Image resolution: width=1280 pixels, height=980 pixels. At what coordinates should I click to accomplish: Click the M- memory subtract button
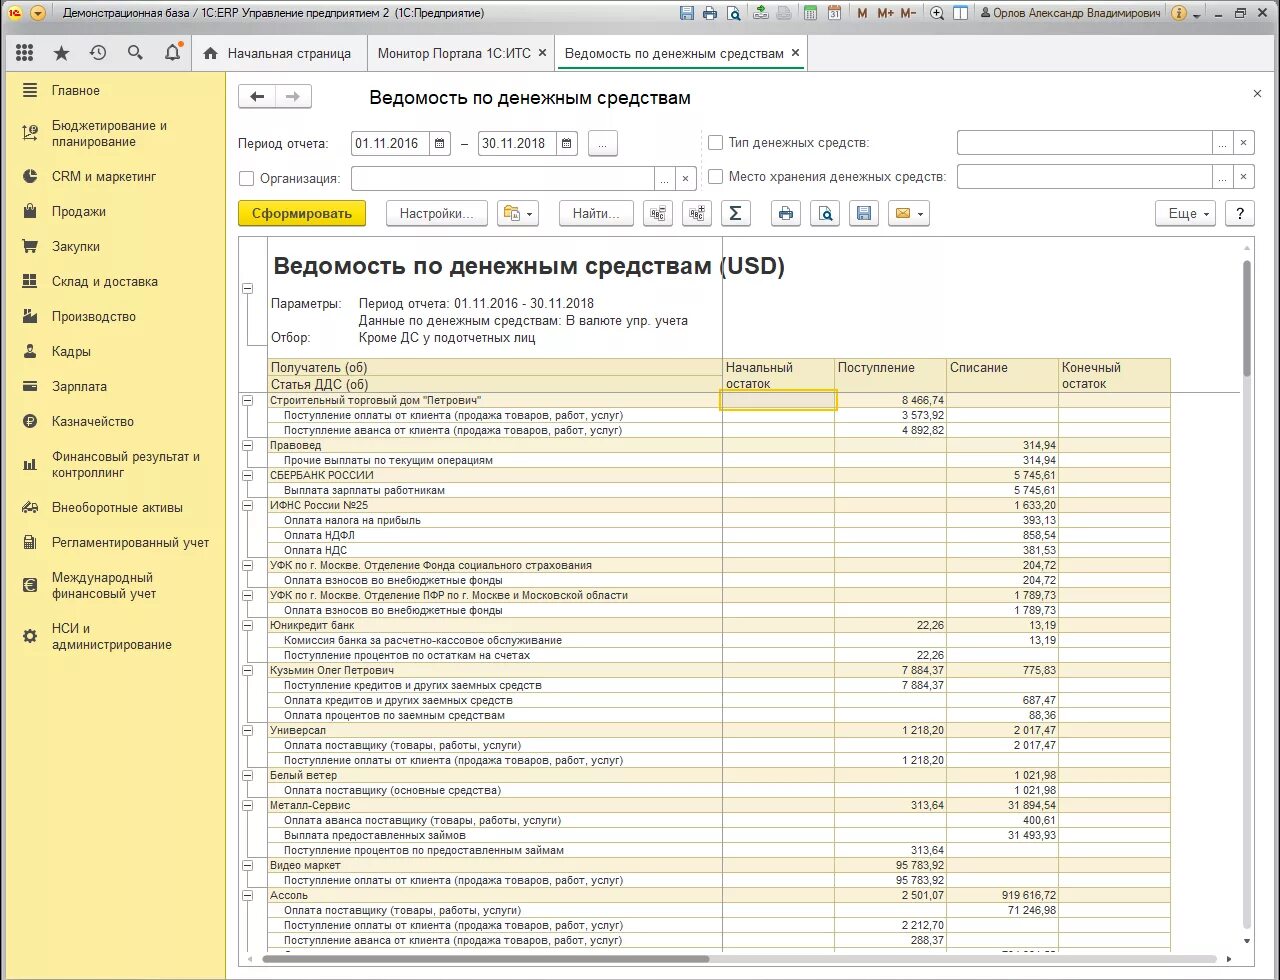pyautogui.click(x=908, y=13)
